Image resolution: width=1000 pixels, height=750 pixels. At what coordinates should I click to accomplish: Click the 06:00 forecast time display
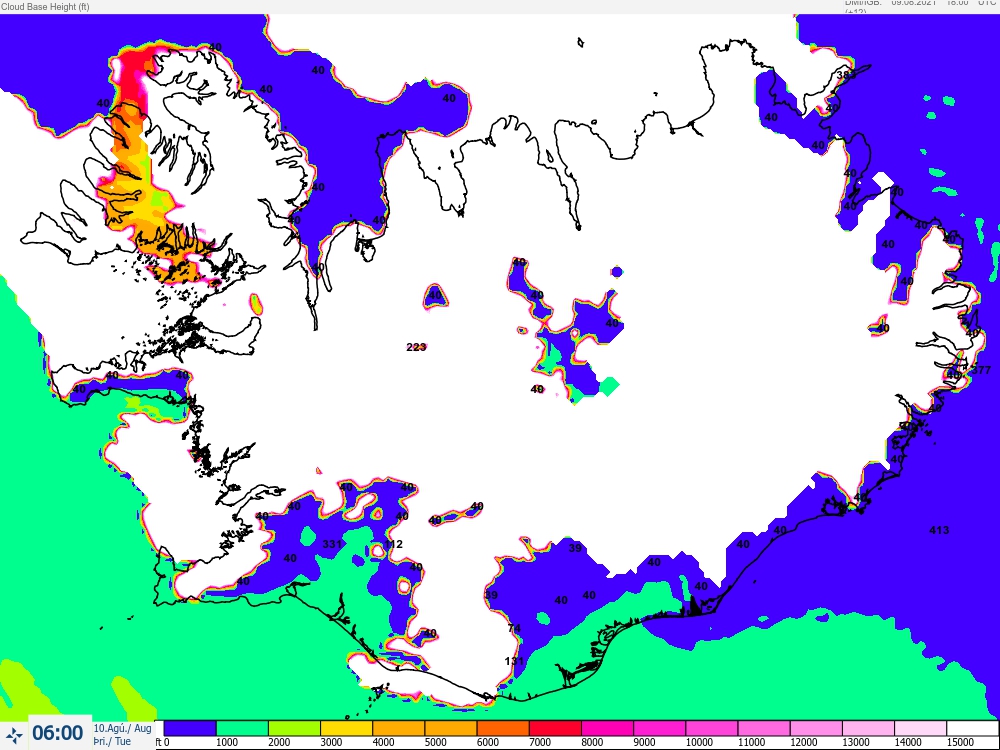point(57,733)
